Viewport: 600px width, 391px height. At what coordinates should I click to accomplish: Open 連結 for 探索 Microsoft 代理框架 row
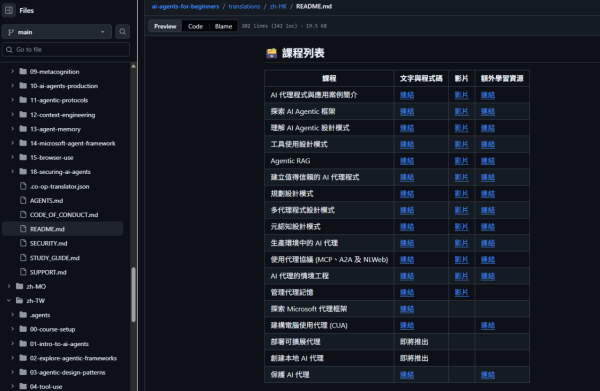[407, 309]
